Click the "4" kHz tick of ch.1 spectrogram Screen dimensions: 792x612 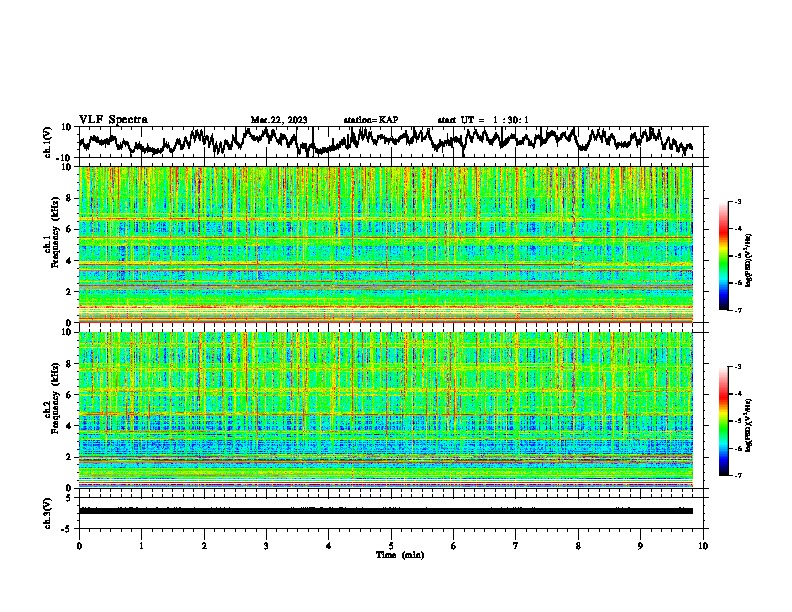[x=71, y=261]
